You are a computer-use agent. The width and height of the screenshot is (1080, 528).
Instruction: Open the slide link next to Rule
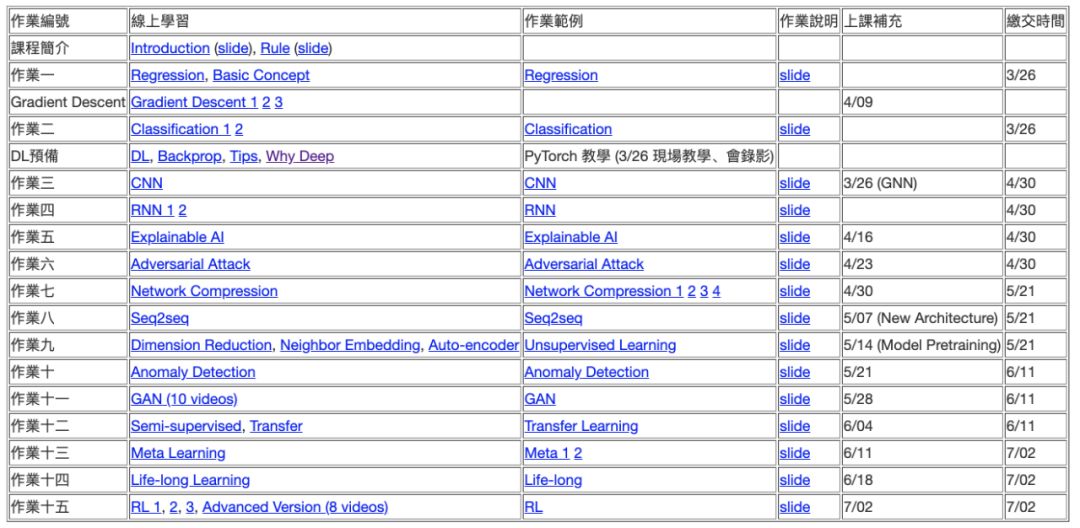(313, 48)
